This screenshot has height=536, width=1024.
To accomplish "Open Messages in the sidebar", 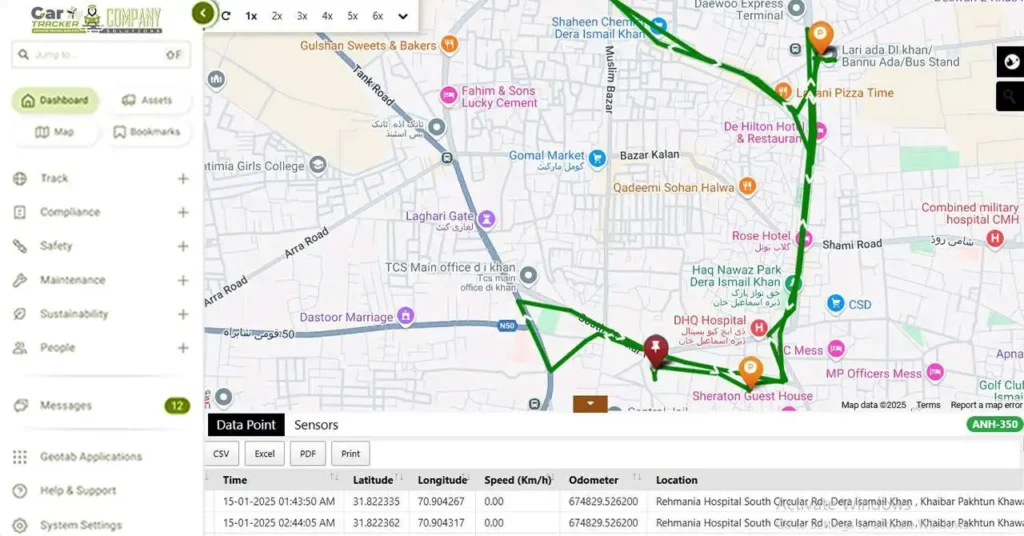I will coord(66,405).
